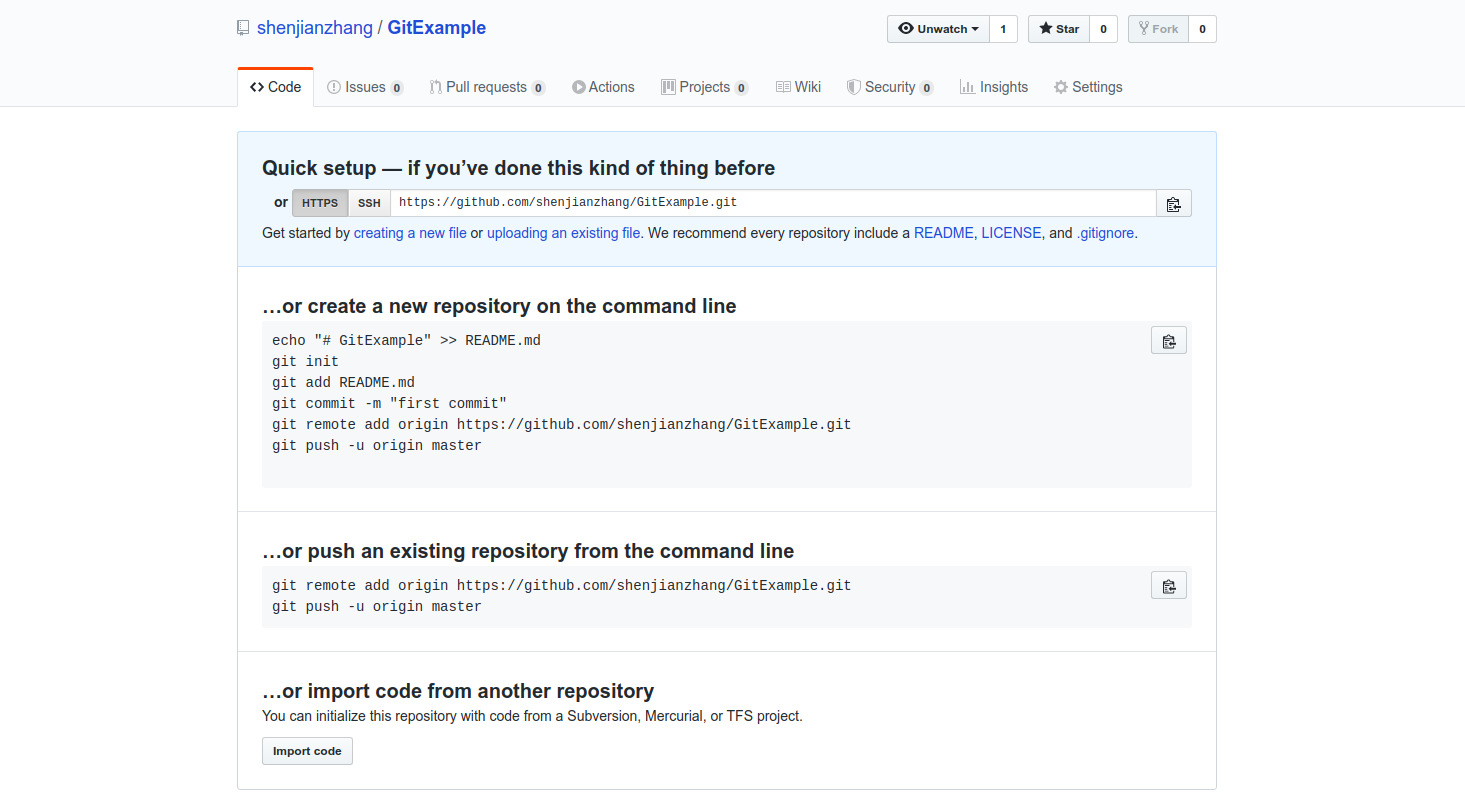Image resolution: width=1465 pixels, height=799 pixels.
Task: Click the 'git commit -m "first commit"' line
Action: coord(389,404)
